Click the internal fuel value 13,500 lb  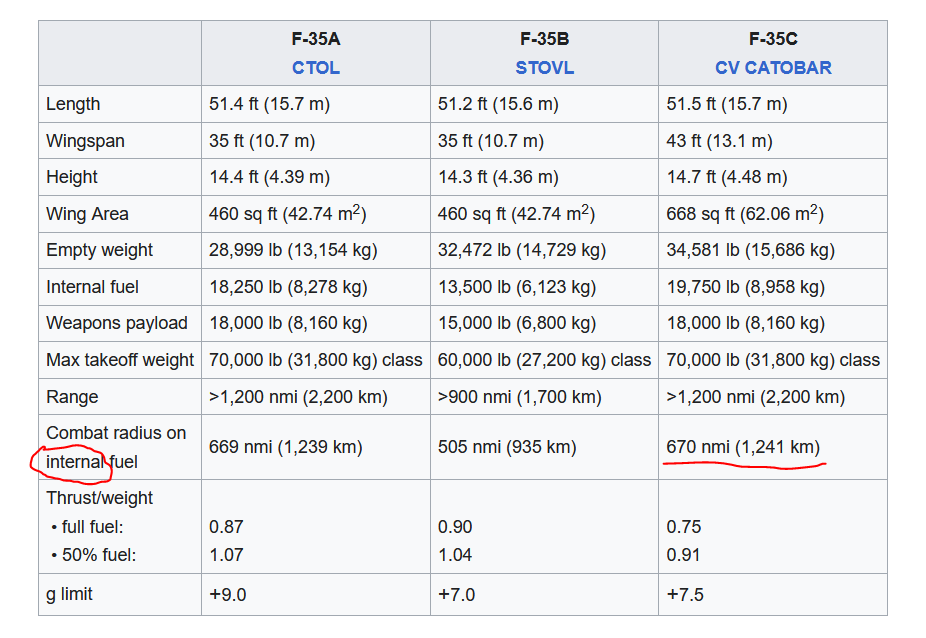[x=517, y=287]
